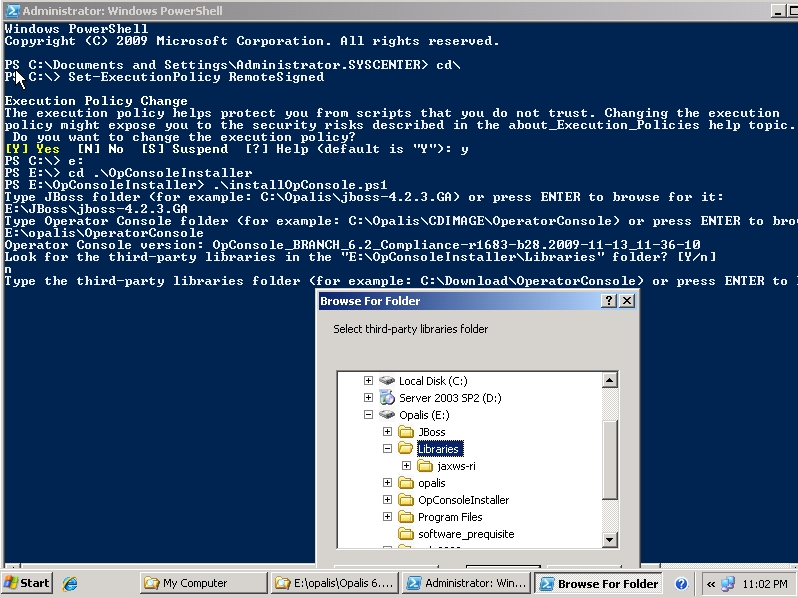Expand the jaxws-ri folder node
The height and width of the screenshot is (598, 798).
406,466
